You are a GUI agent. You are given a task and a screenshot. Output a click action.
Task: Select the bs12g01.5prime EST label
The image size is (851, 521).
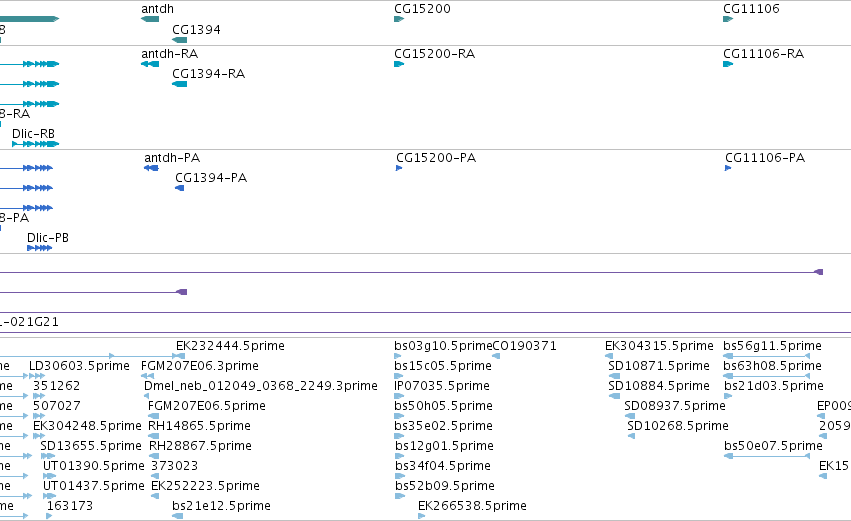pyautogui.click(x=444, y=446)
